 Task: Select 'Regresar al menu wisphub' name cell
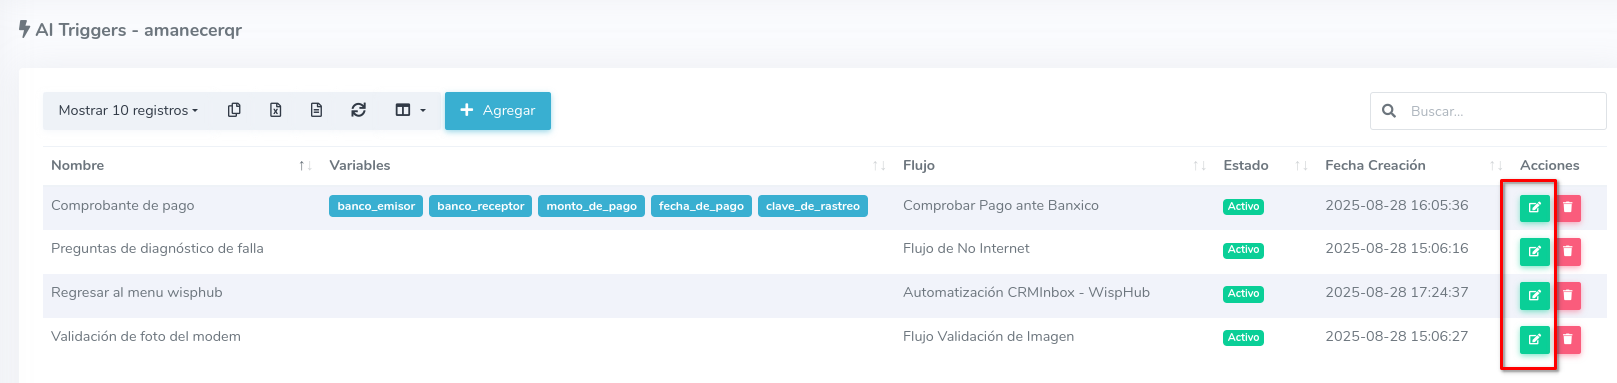pyautogui.click(x=137, y=292)
